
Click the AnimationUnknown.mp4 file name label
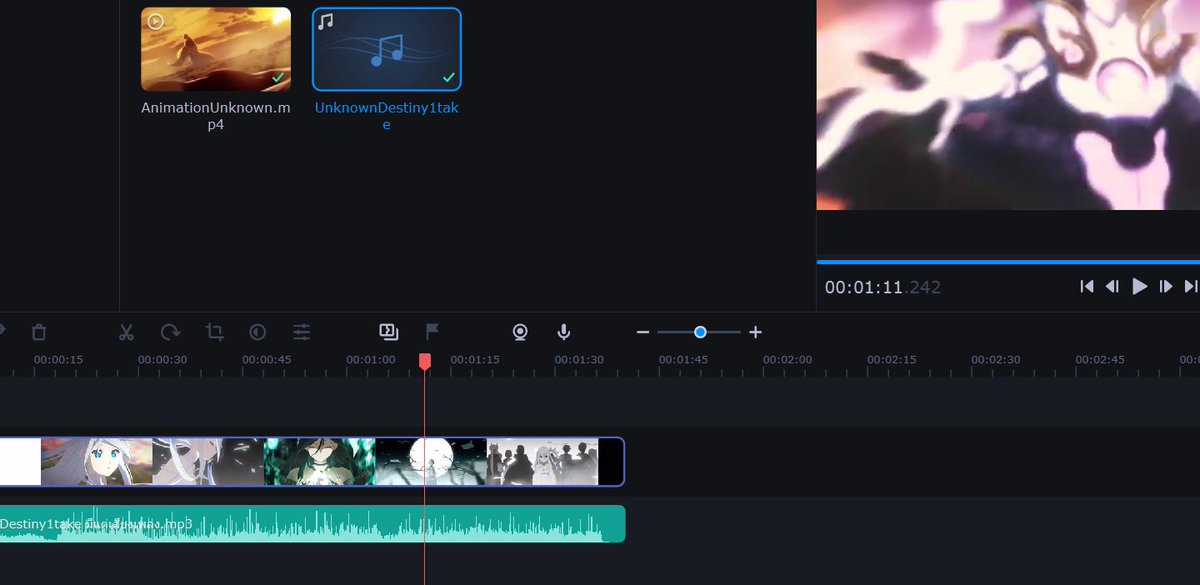[216, 116]
